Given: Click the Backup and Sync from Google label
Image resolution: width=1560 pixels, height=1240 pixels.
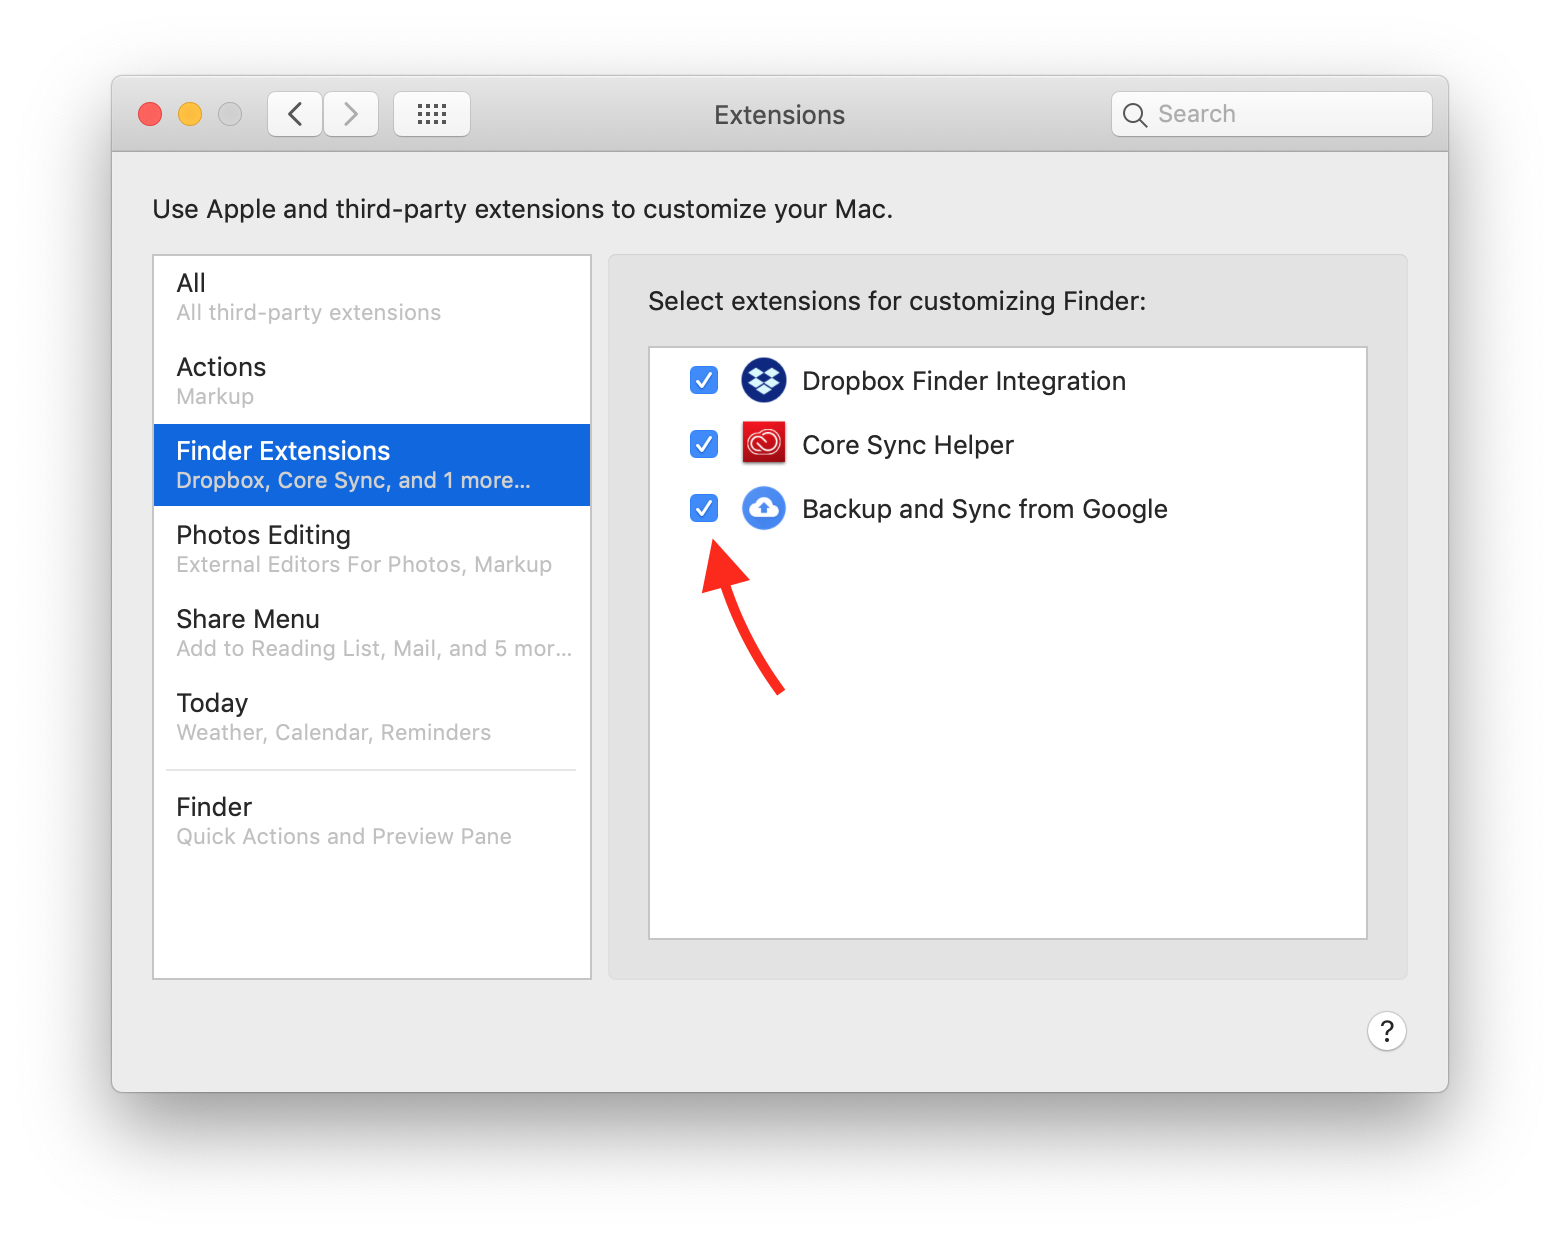Looking at the screenshot, I should point(985,509).
